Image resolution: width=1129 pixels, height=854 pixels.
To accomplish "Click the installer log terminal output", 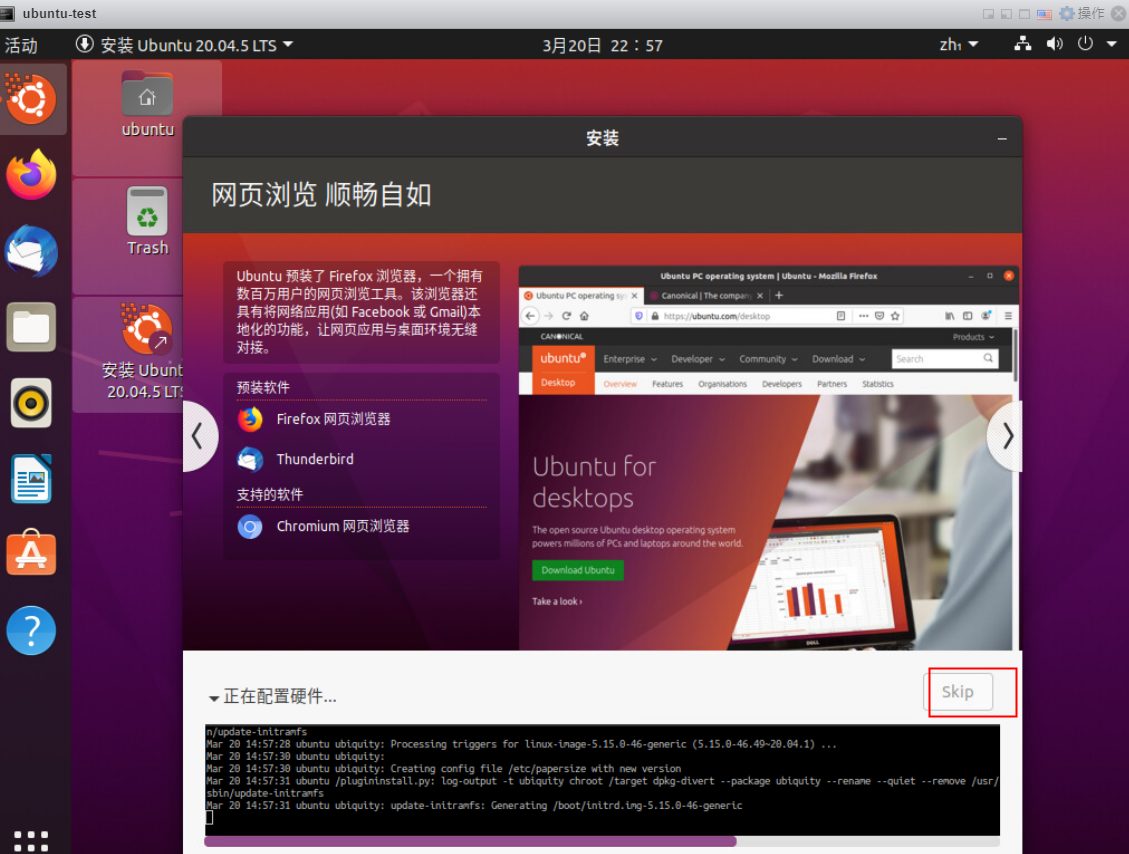I will [602, 780].
